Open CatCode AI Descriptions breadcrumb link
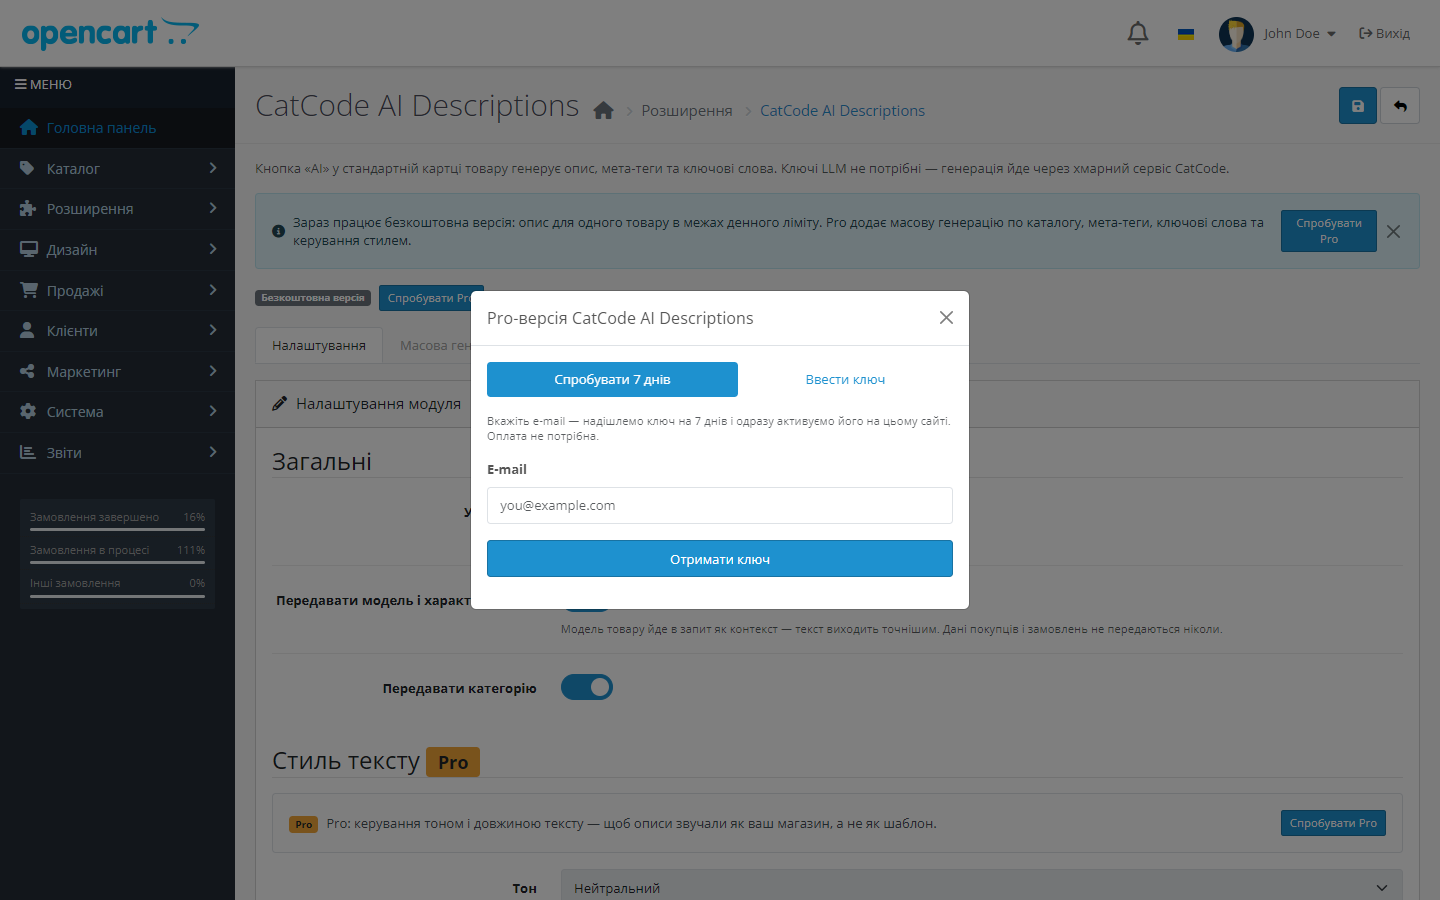1440x900 pixels. [842, 111]
